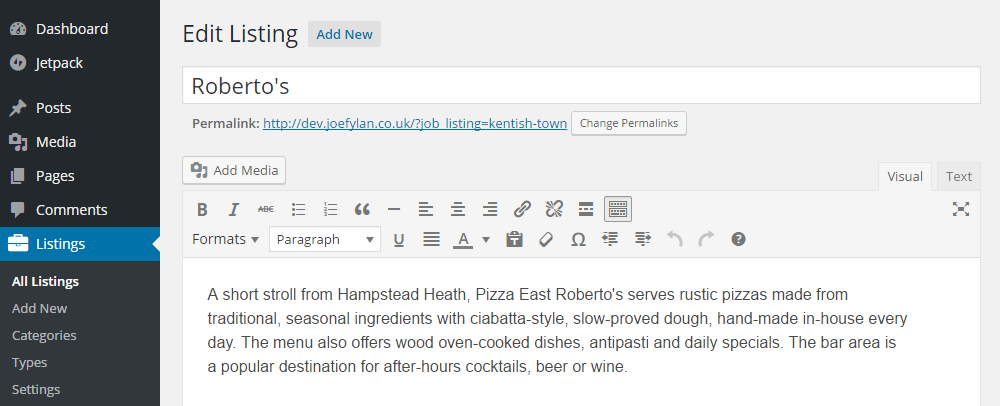Screen dimensions: 1000x406
Task: Switch to the Visual editor tab
Action: pos(904,177)
